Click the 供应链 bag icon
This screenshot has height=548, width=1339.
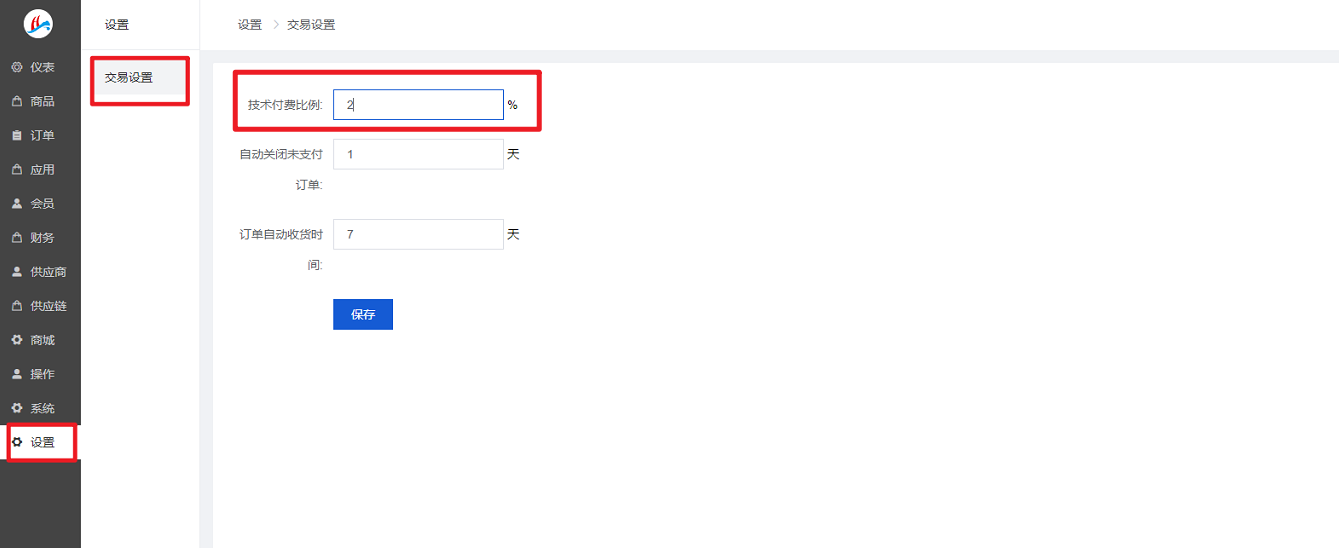coord(16,306)
